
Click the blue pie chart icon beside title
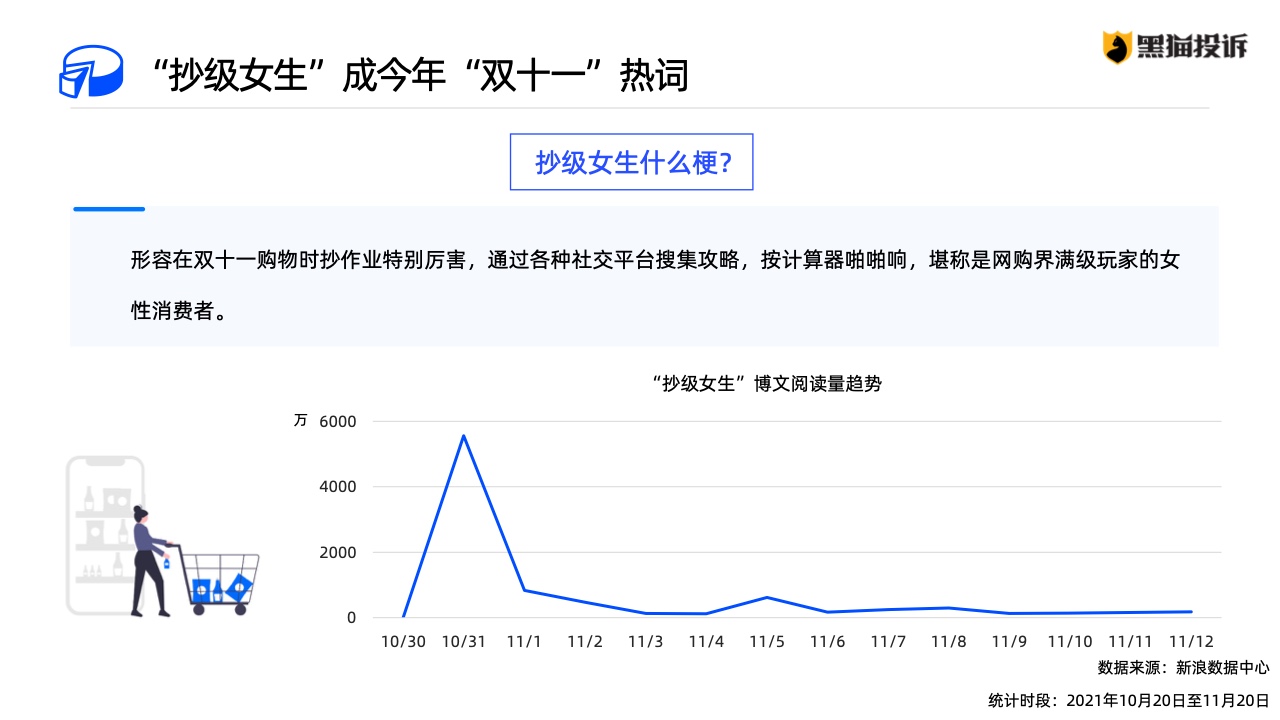[x=91, y=72]
